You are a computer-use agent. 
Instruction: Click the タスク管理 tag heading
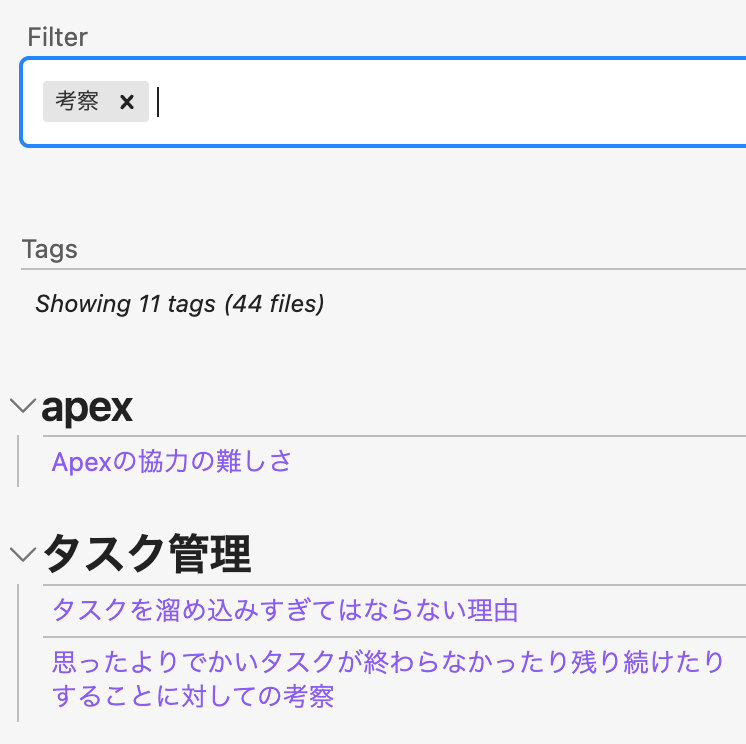(x=147, y=554)
